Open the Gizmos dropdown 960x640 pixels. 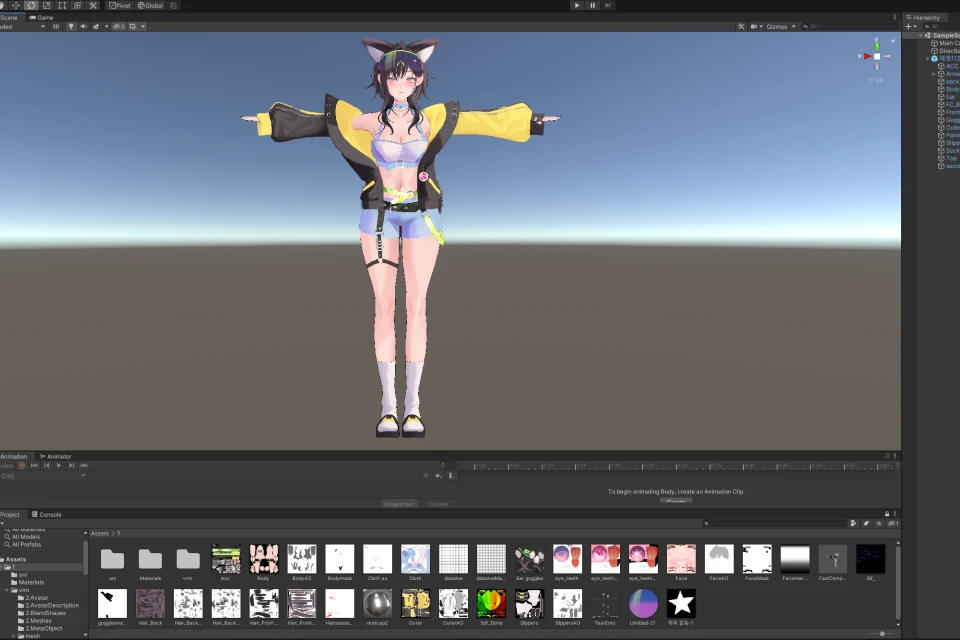coord(781,26)
